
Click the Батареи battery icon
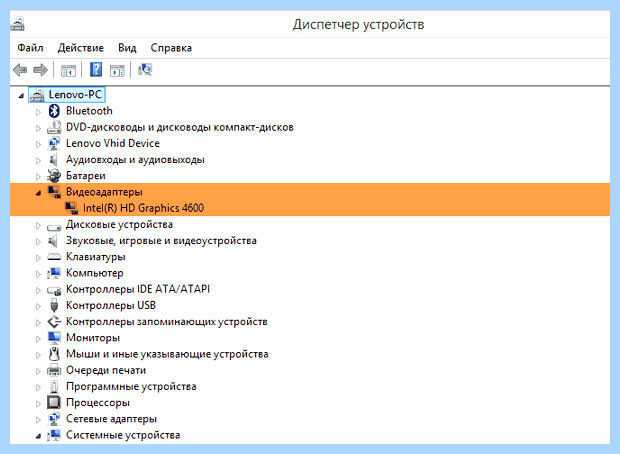tap(54, 176)
